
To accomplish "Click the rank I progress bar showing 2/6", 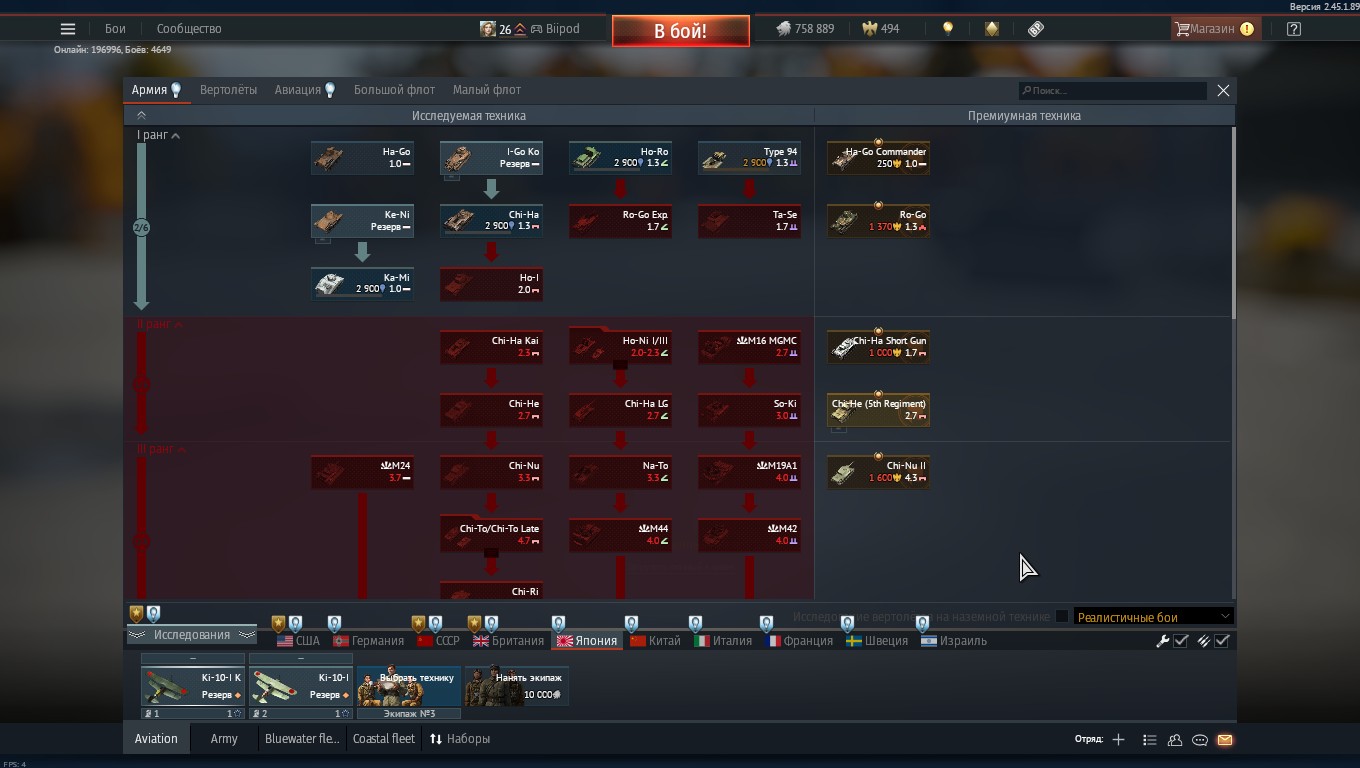I will 141,227.
